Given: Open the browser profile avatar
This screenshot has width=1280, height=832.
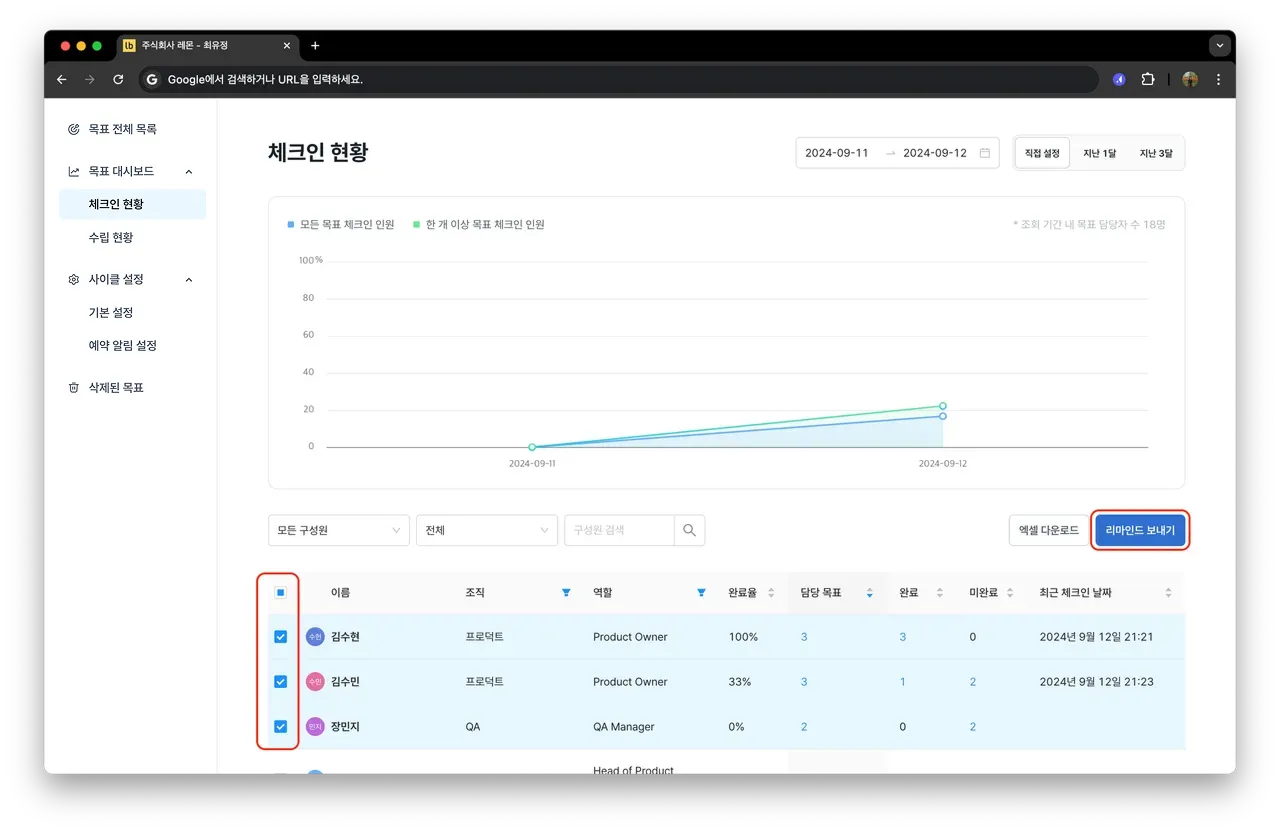Looking at the screenshot, I should 1190,80.
